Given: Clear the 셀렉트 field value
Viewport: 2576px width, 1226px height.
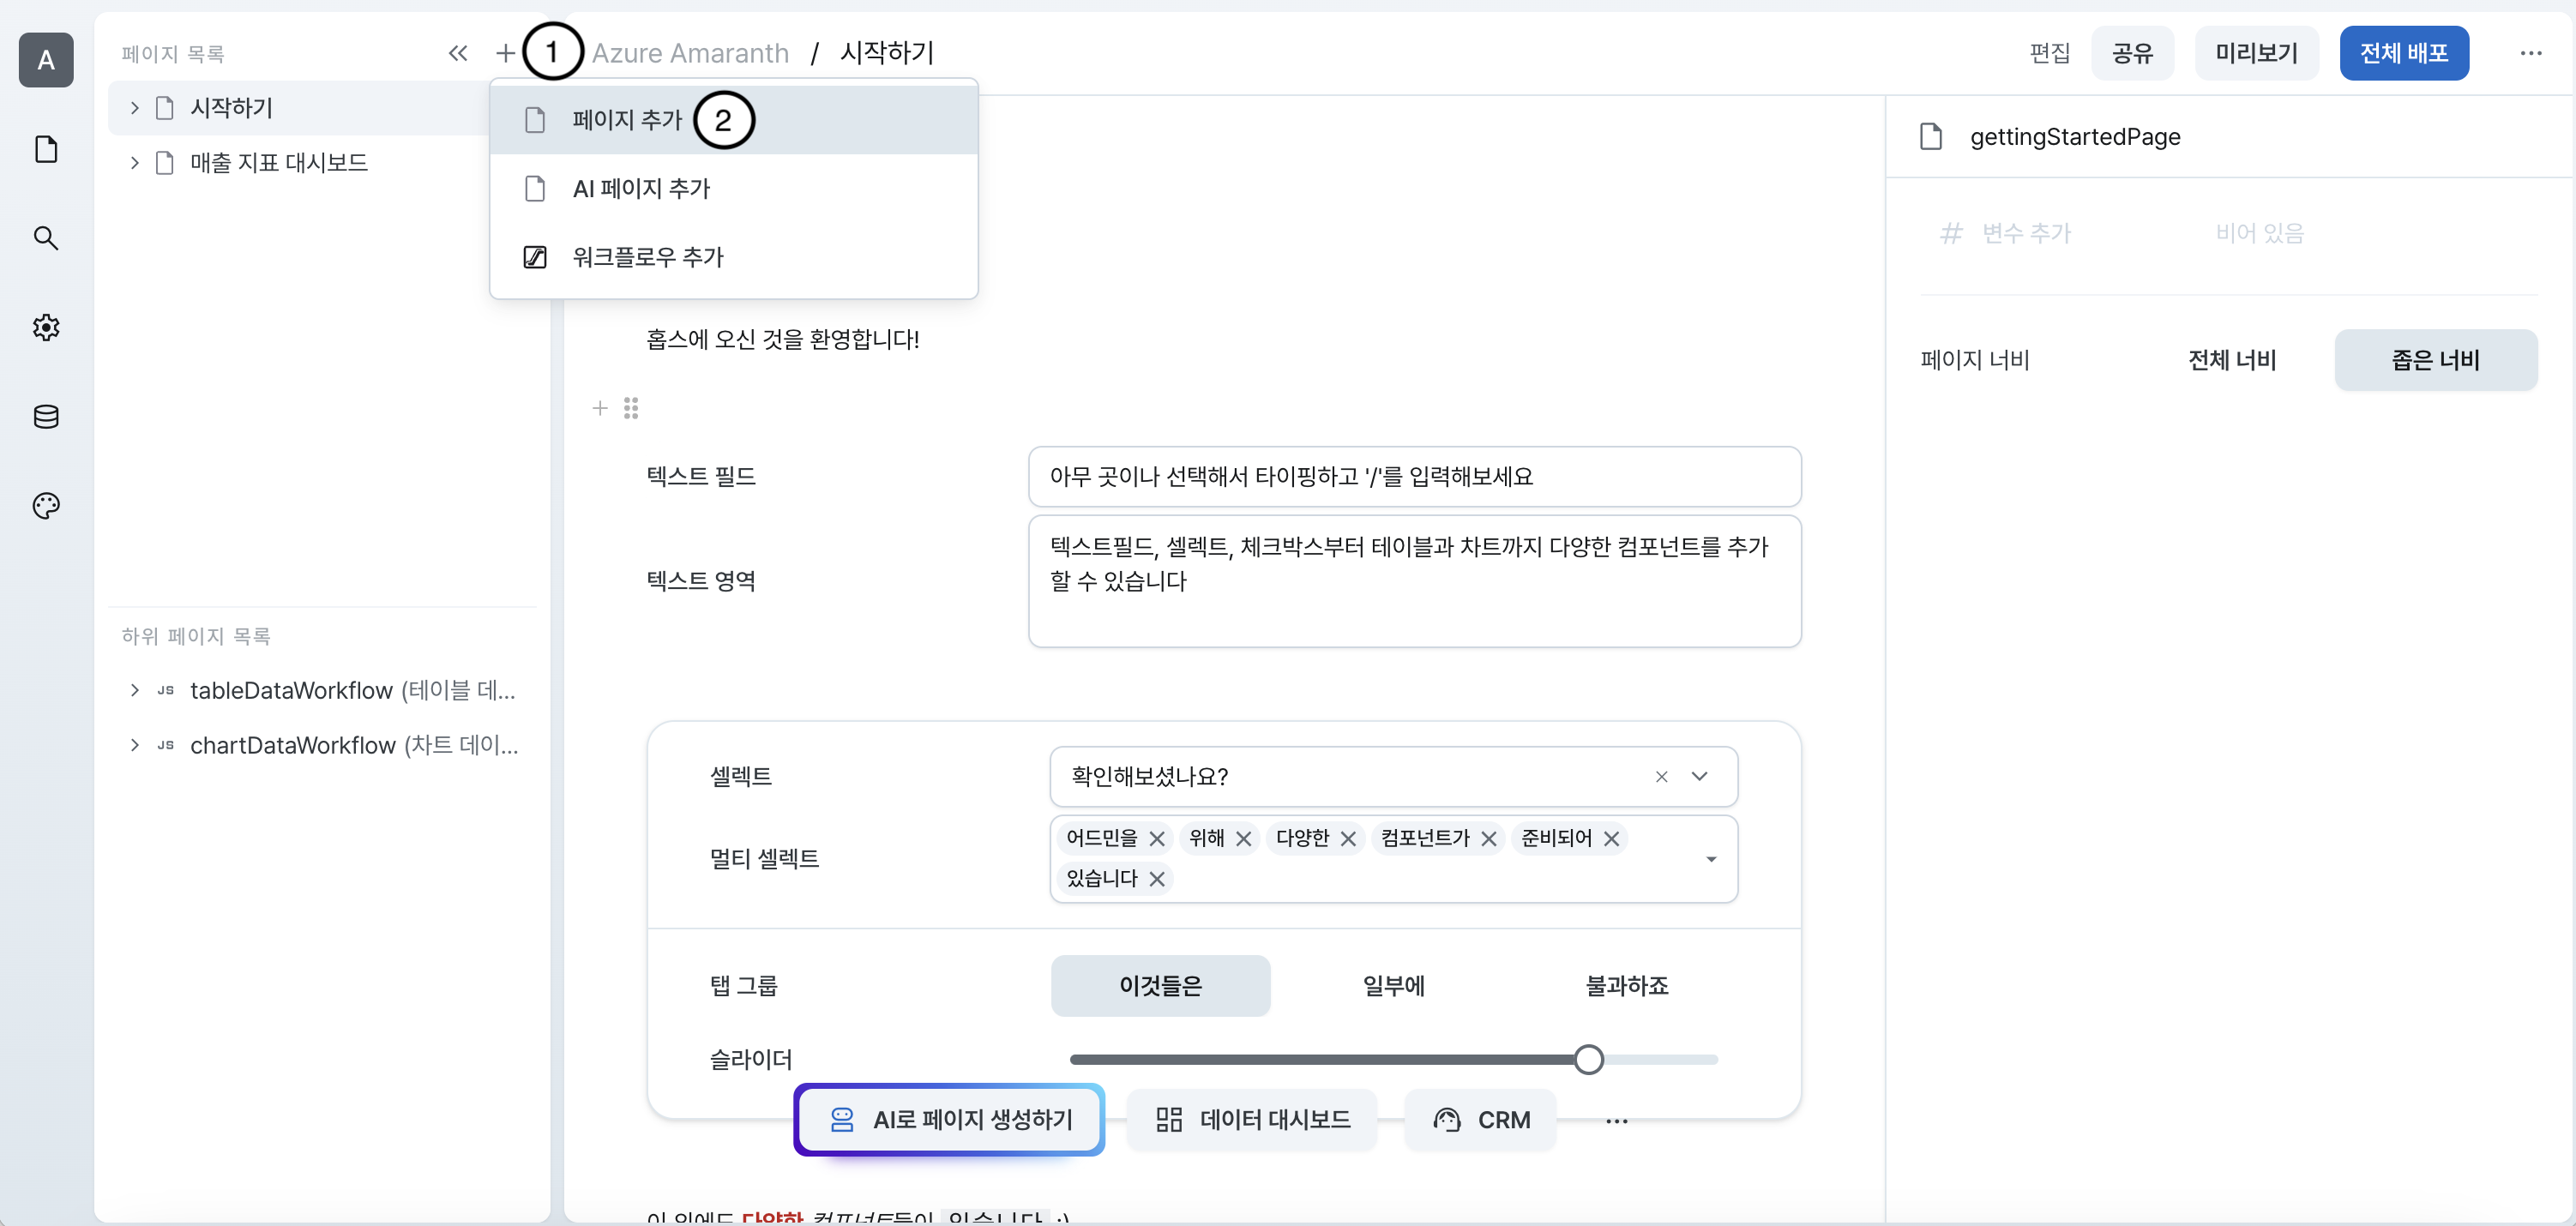Looking at the screenshot, I should [1661, 777].
